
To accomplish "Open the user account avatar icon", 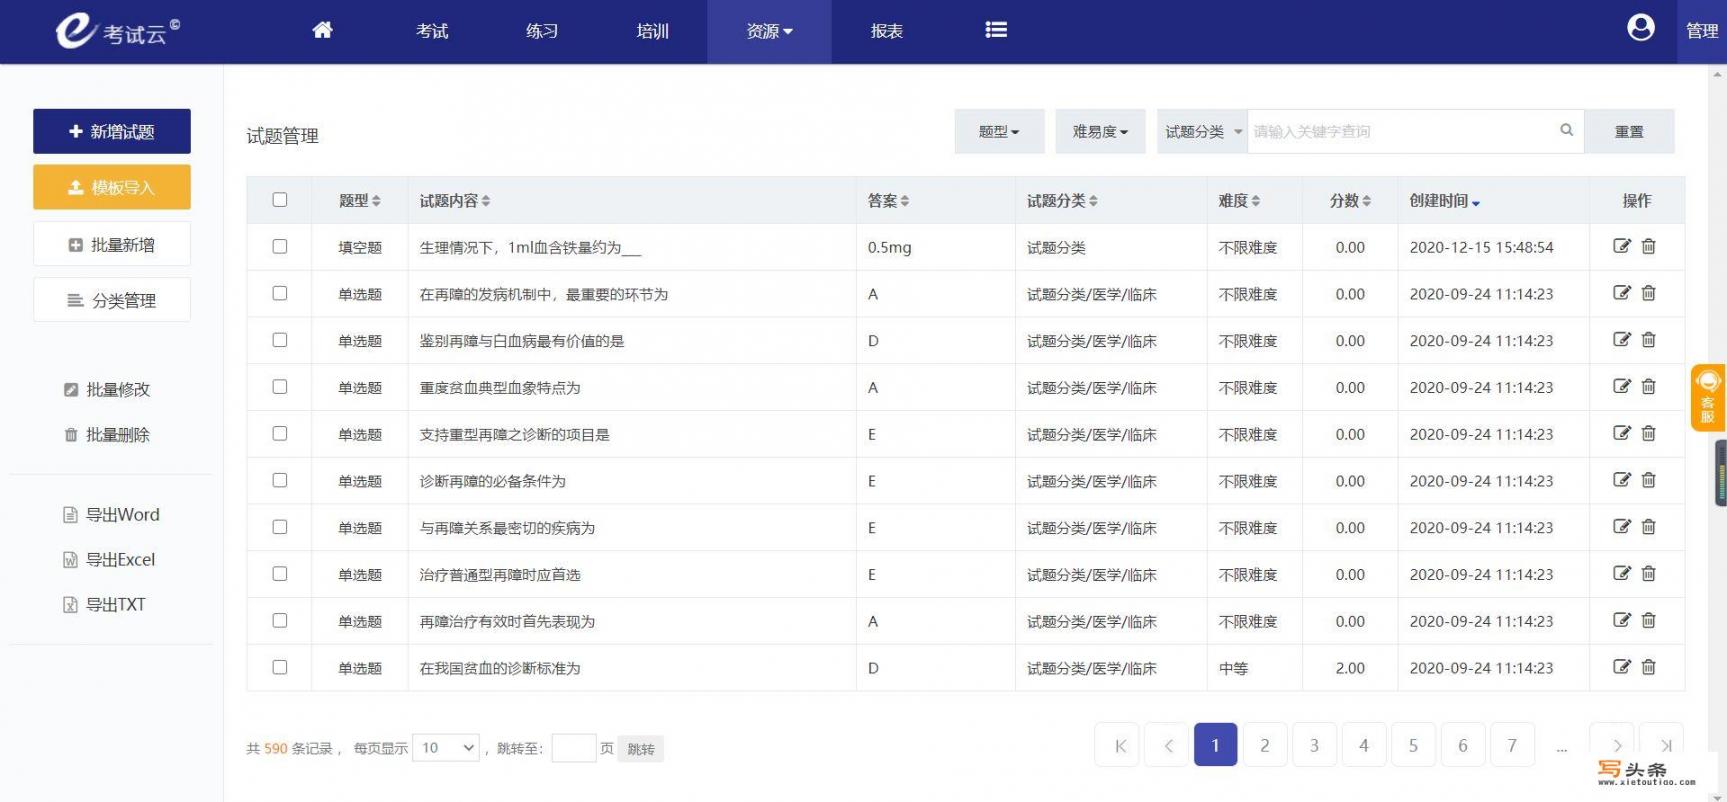I will pos(1640,28).
